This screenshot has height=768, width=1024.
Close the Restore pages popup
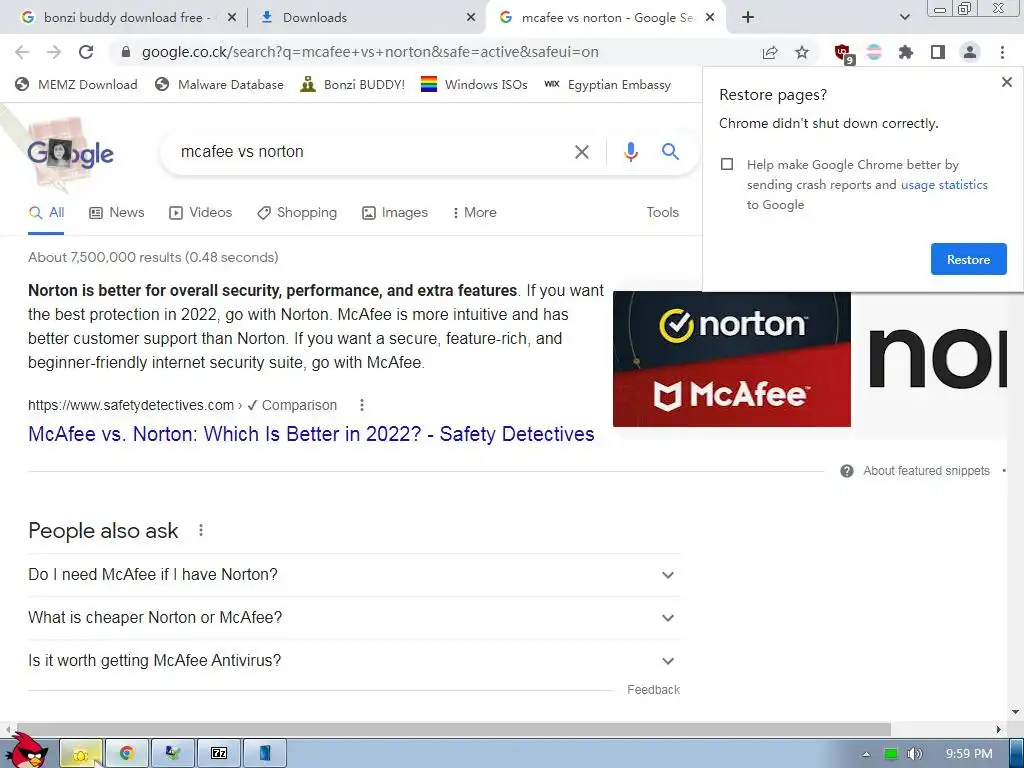click(x=1007, y=82)
